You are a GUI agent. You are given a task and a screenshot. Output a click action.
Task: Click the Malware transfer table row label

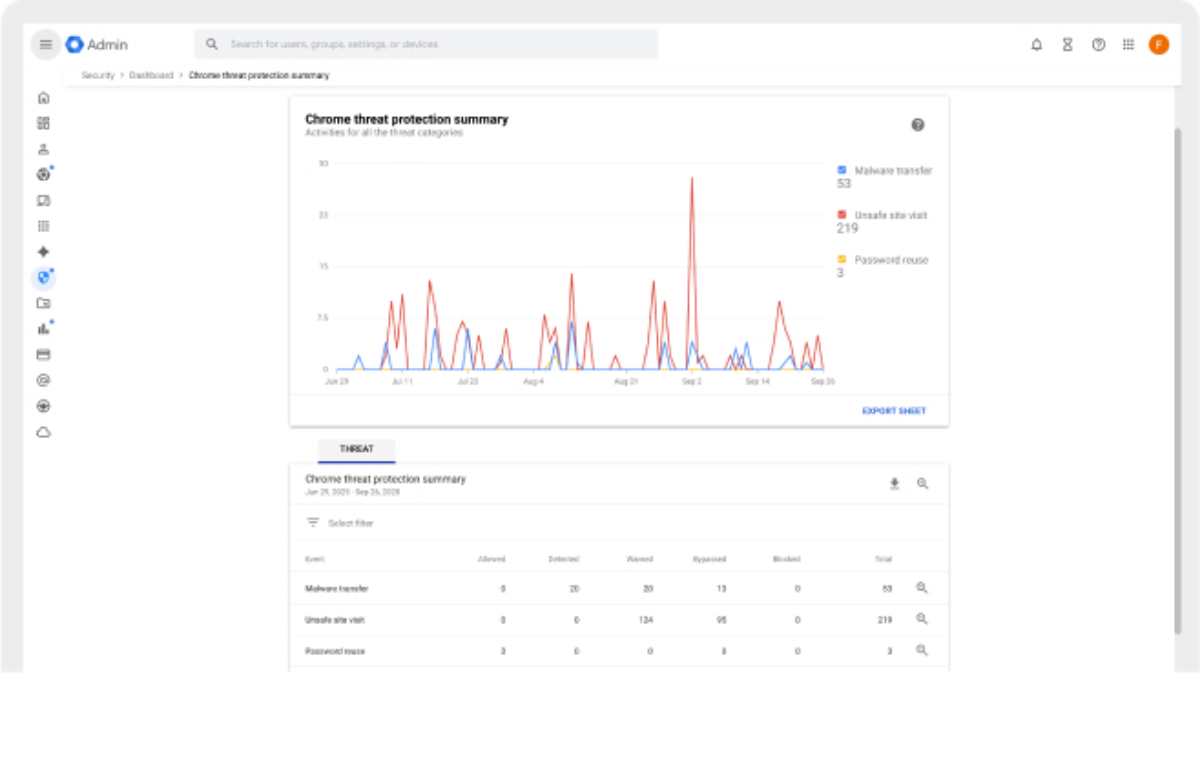pyautogui.click(x=337, y=589)
